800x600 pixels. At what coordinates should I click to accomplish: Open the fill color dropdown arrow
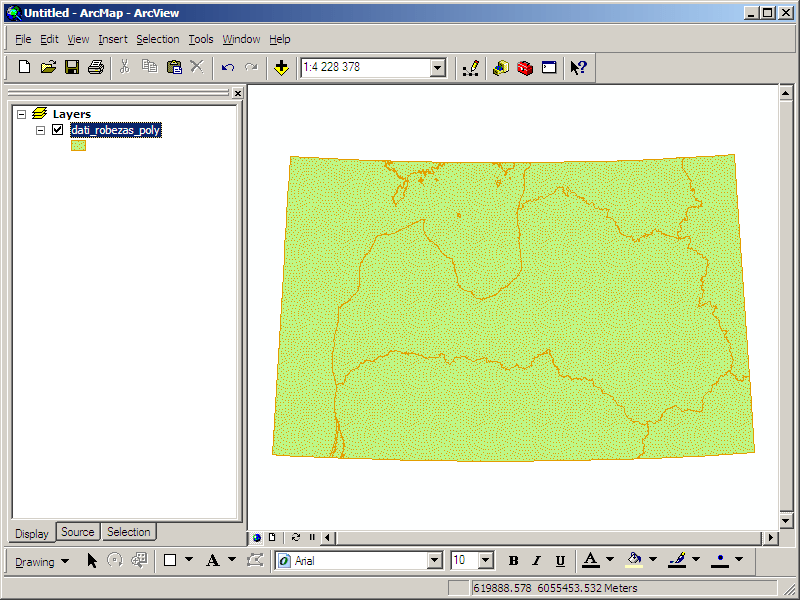point(653,560)
